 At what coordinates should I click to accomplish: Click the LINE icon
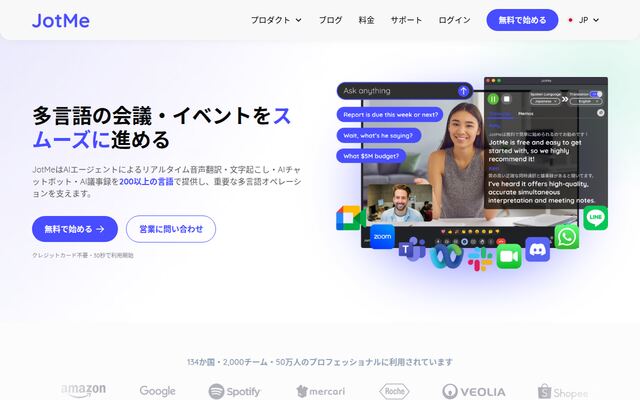595,218
